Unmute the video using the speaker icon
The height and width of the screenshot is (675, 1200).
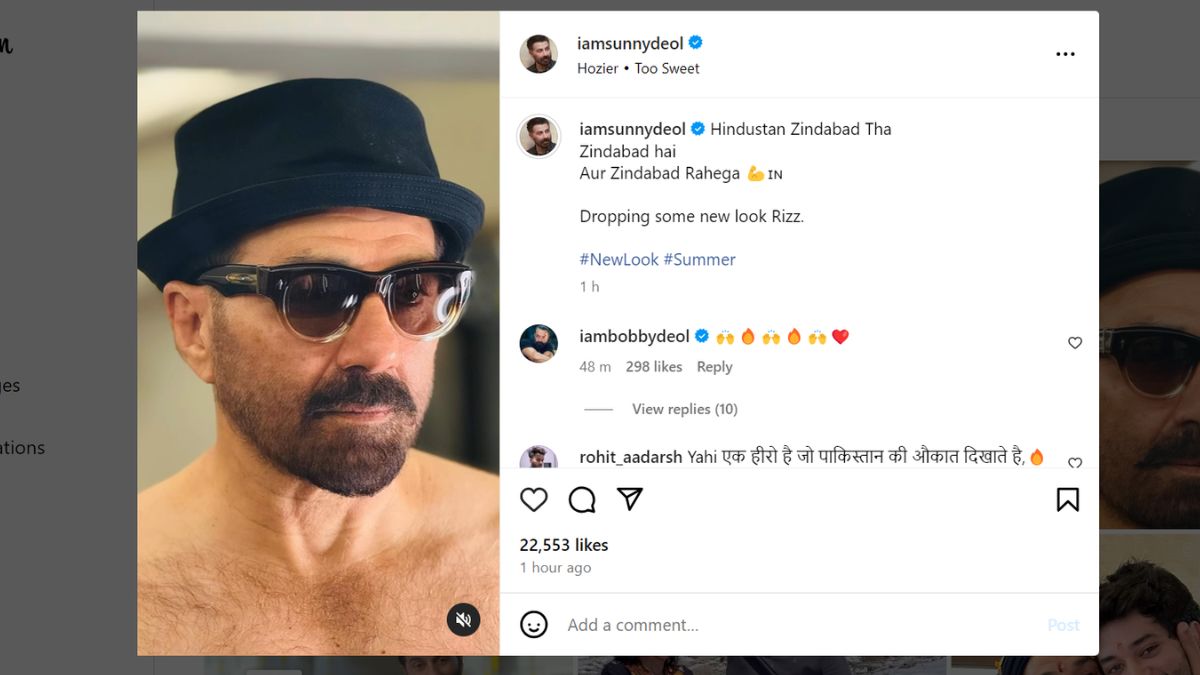point(463,620)
